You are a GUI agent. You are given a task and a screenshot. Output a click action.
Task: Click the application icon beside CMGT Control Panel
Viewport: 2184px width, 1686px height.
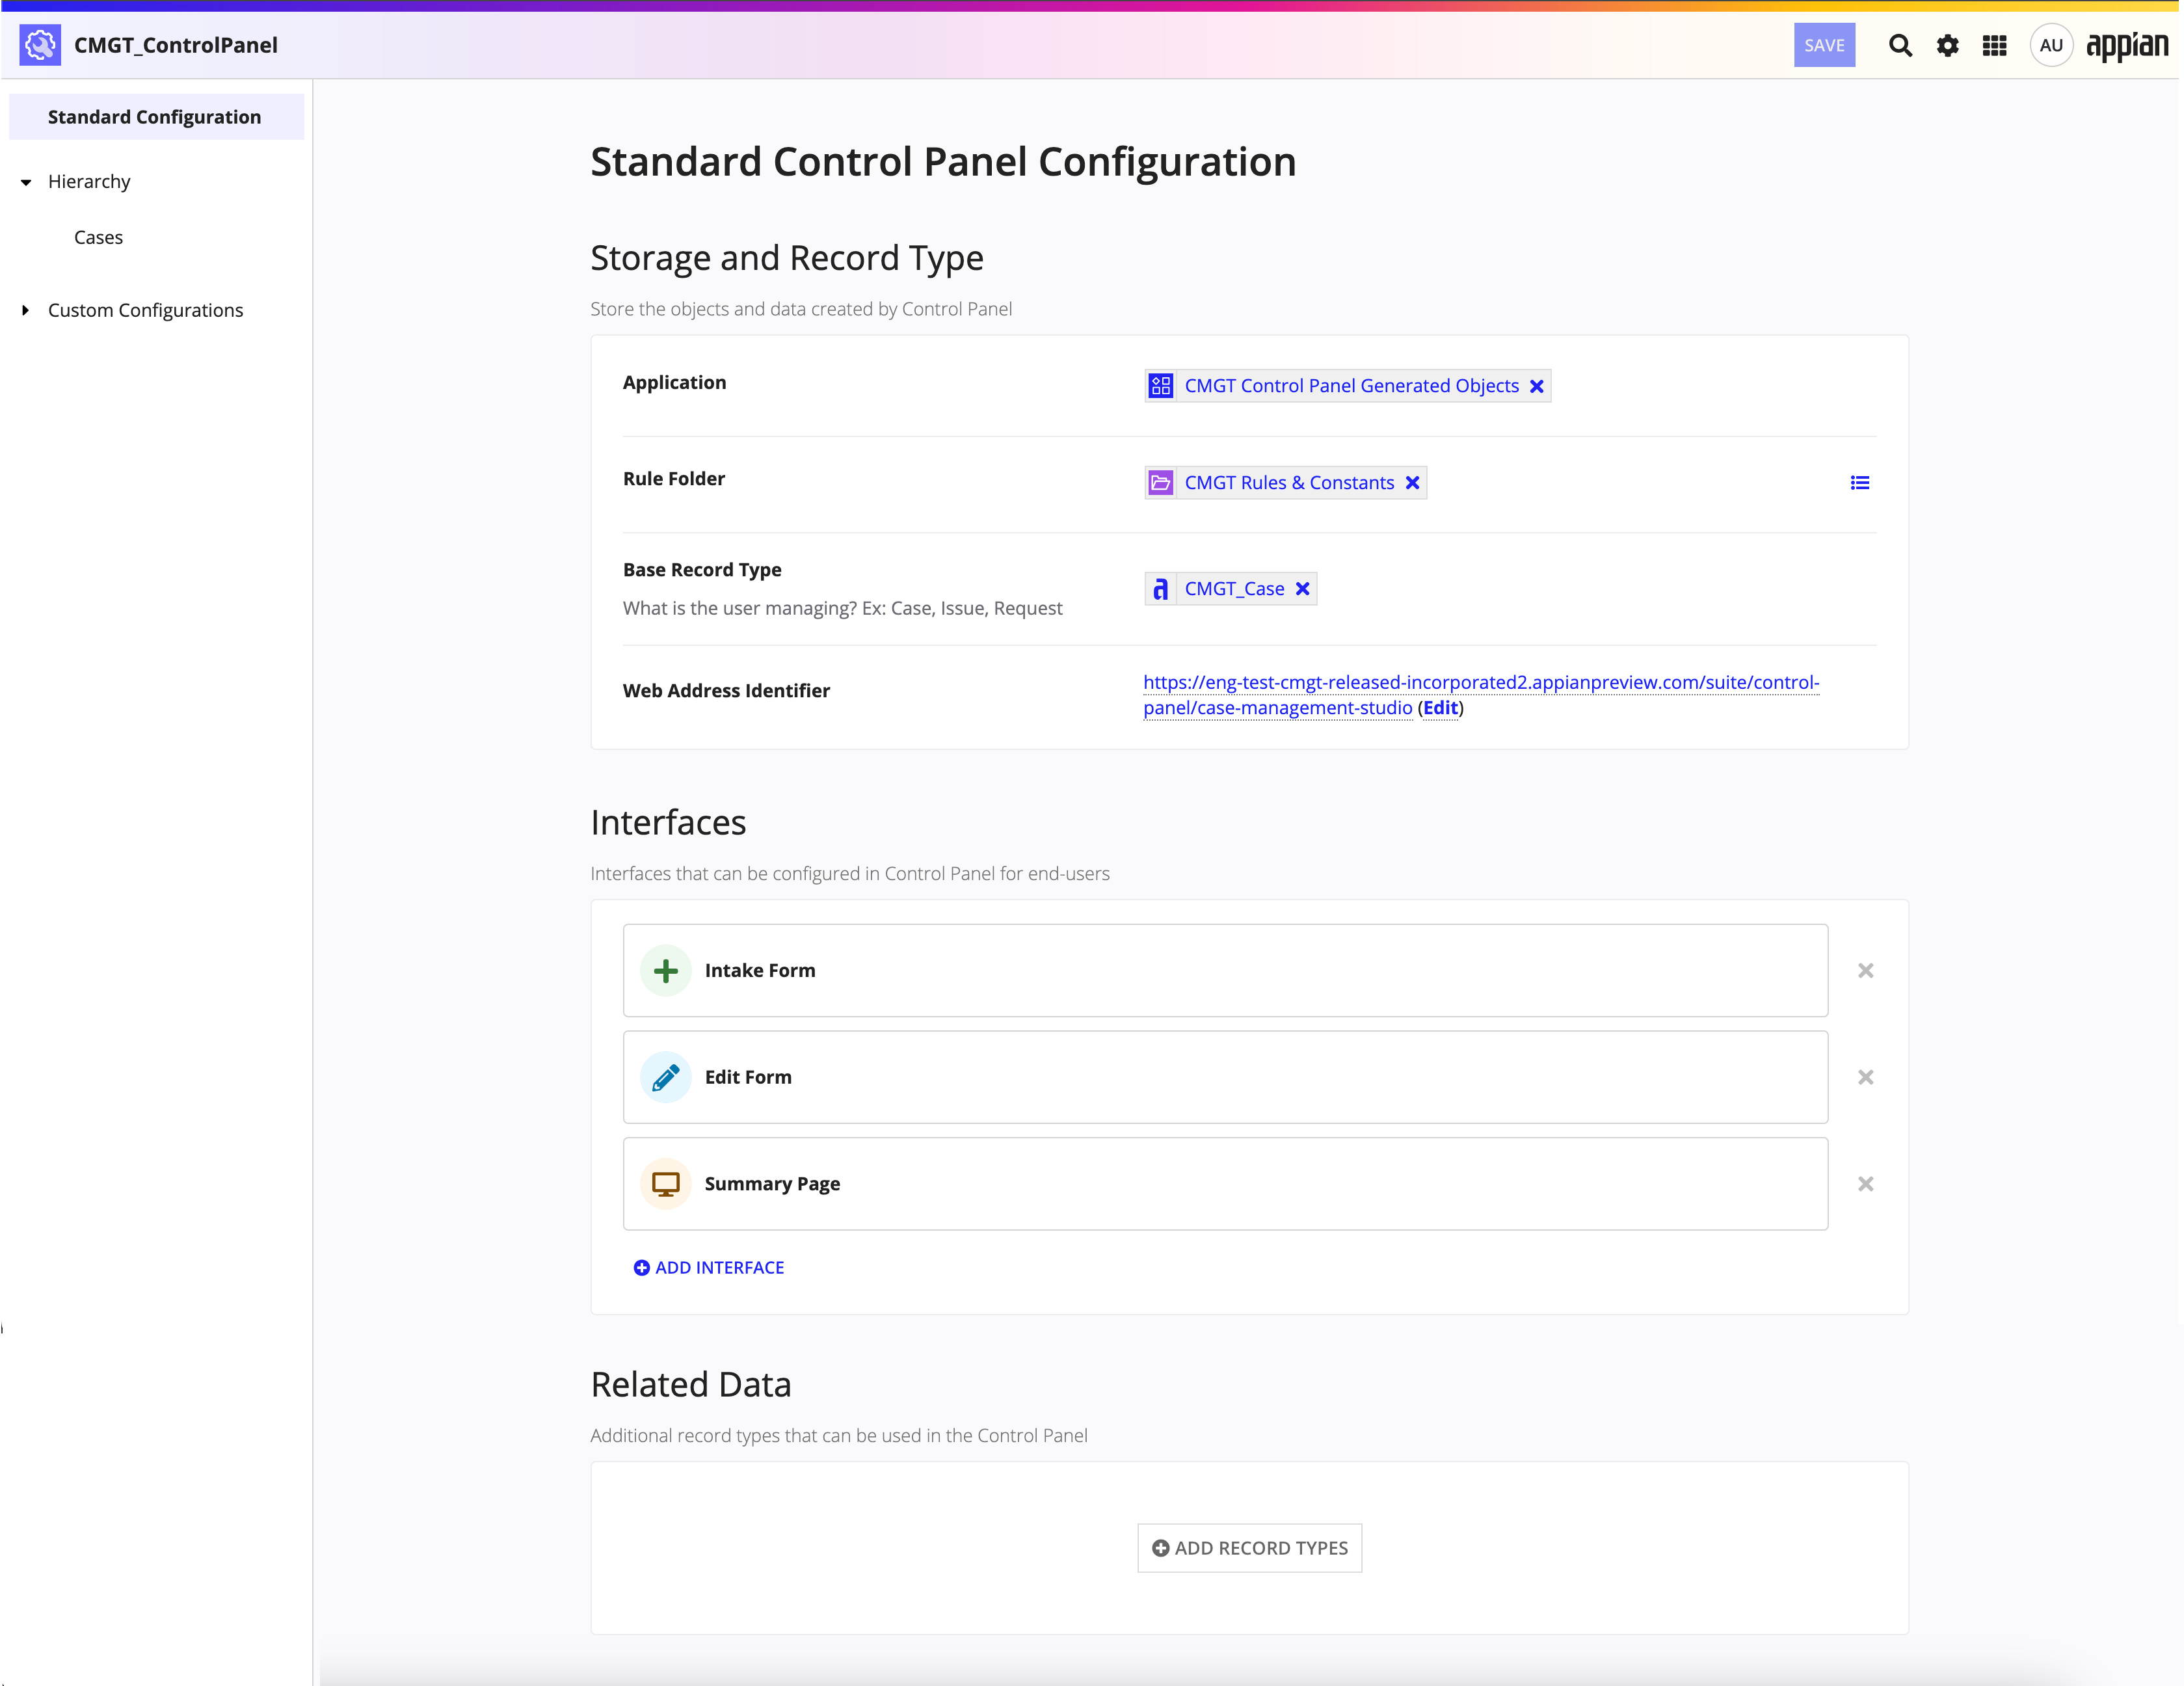(1160, 386)
